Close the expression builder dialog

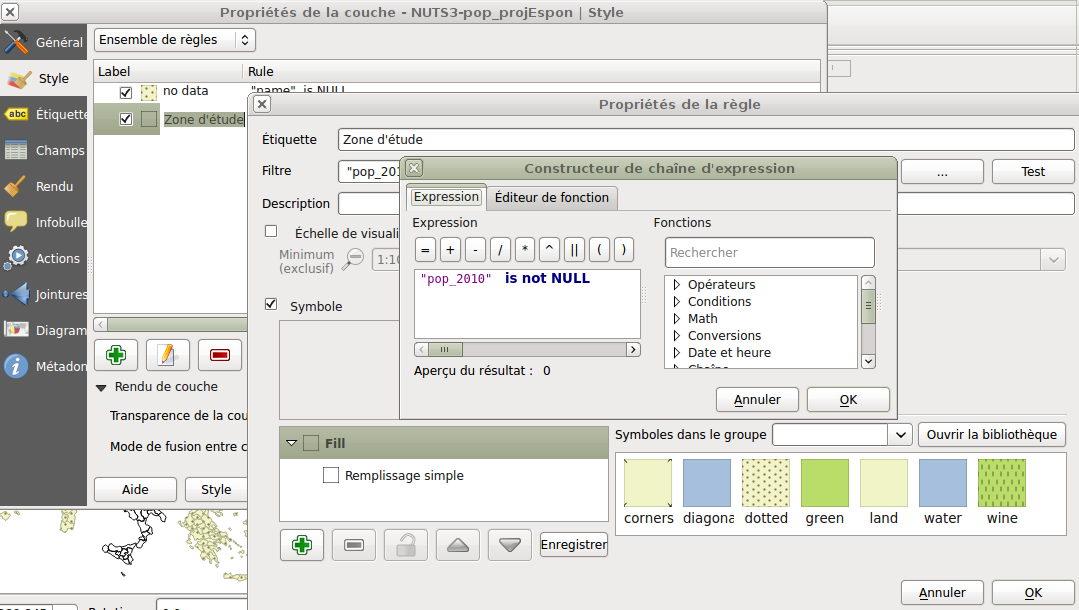coord(414,168)
